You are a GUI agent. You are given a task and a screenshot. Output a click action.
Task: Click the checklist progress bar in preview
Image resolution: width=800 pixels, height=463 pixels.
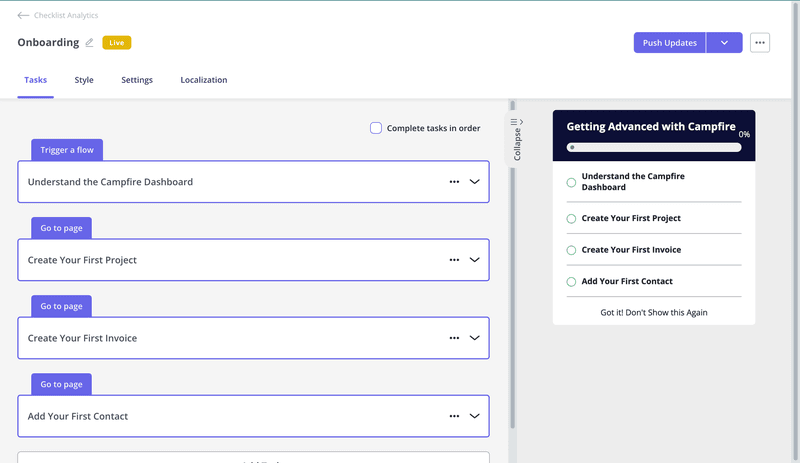coord(654,147)
